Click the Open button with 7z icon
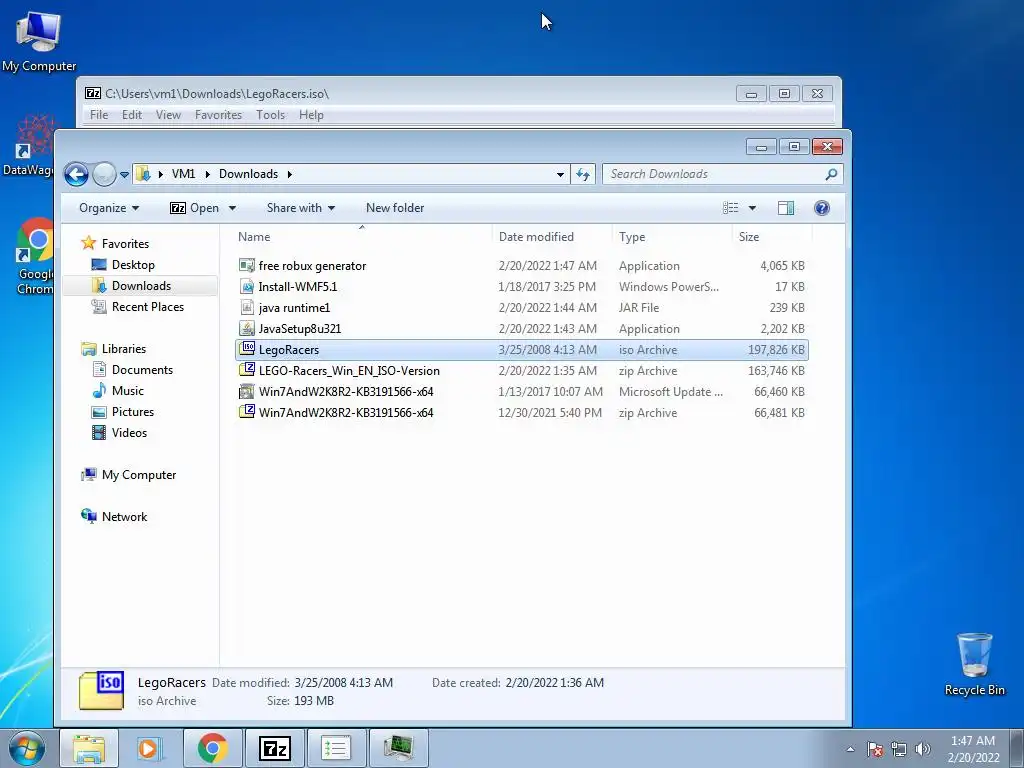The height and width of the screenshot is (768, 1024). click(x=195, y=208)
